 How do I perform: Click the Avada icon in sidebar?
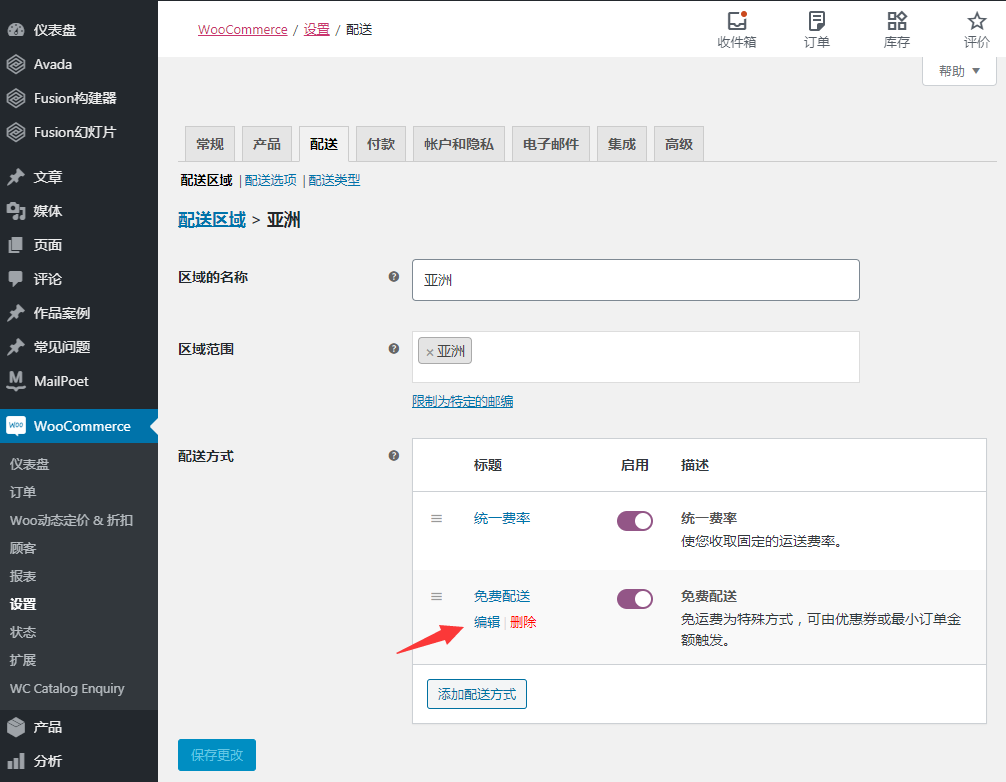pyautogui.click(x=16, y=64)
